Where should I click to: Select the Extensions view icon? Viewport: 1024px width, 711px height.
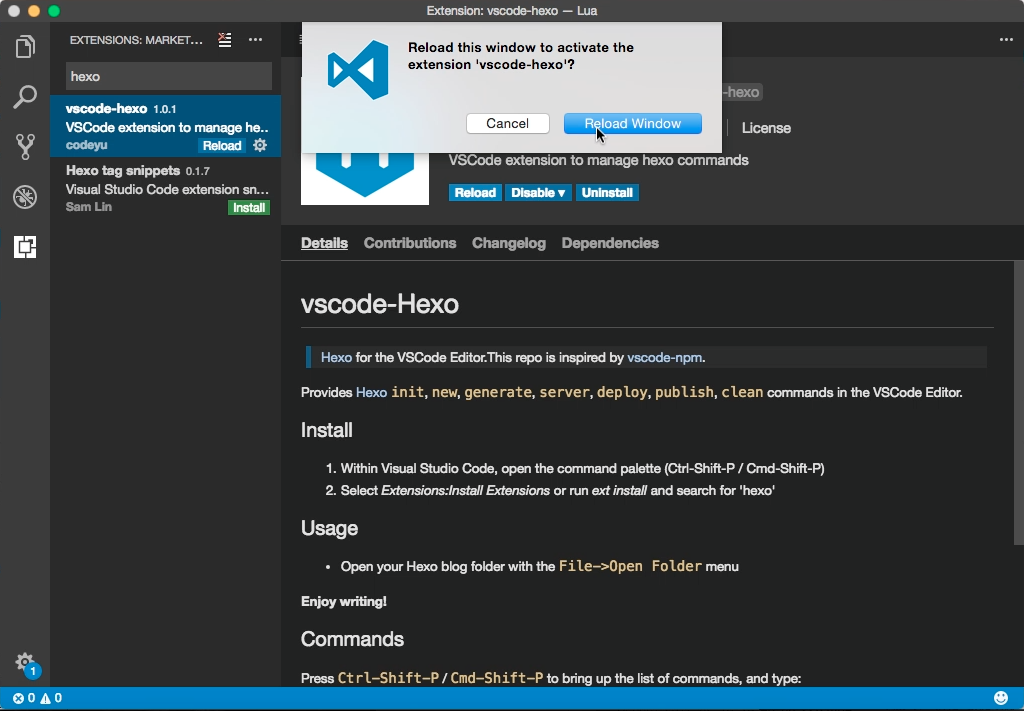(25, 247)
